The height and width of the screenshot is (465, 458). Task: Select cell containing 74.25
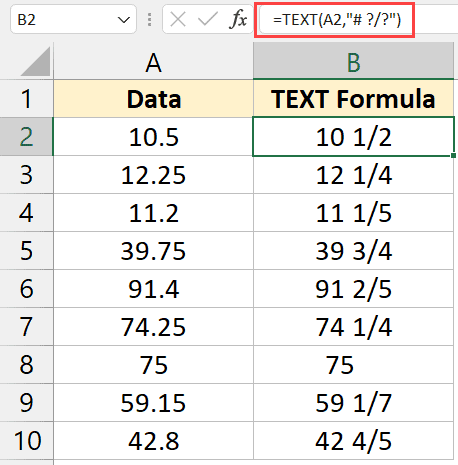(153, 327)
